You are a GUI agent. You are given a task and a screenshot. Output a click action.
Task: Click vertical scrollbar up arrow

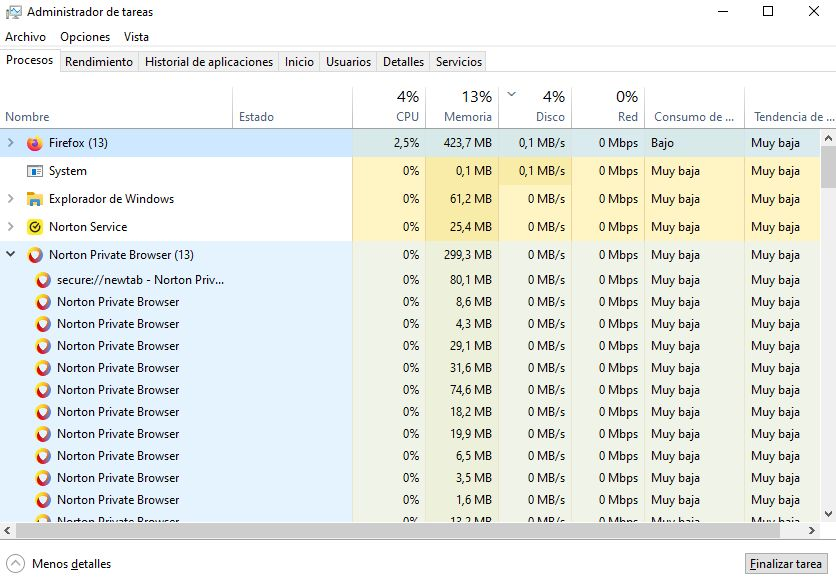click(828, 139)
